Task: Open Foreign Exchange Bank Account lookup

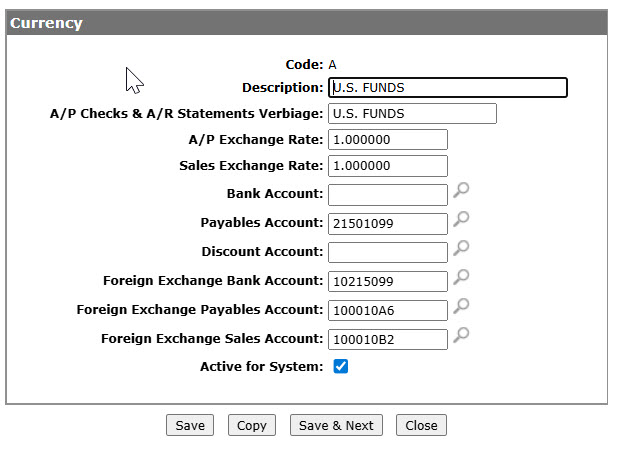Action: [461, 277]
